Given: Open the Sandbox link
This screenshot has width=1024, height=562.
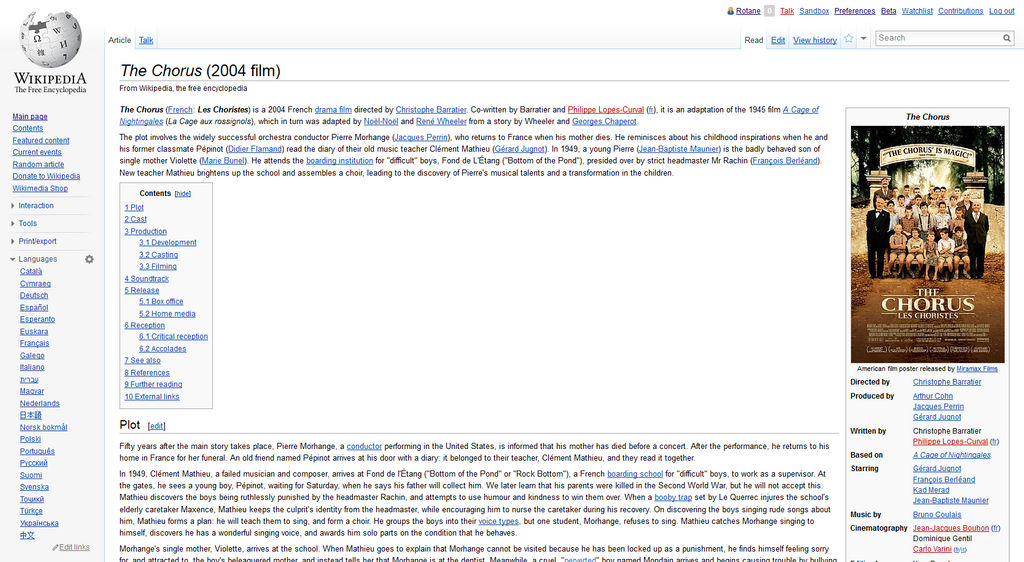Looking at the screenshot, I should point(814,11).
